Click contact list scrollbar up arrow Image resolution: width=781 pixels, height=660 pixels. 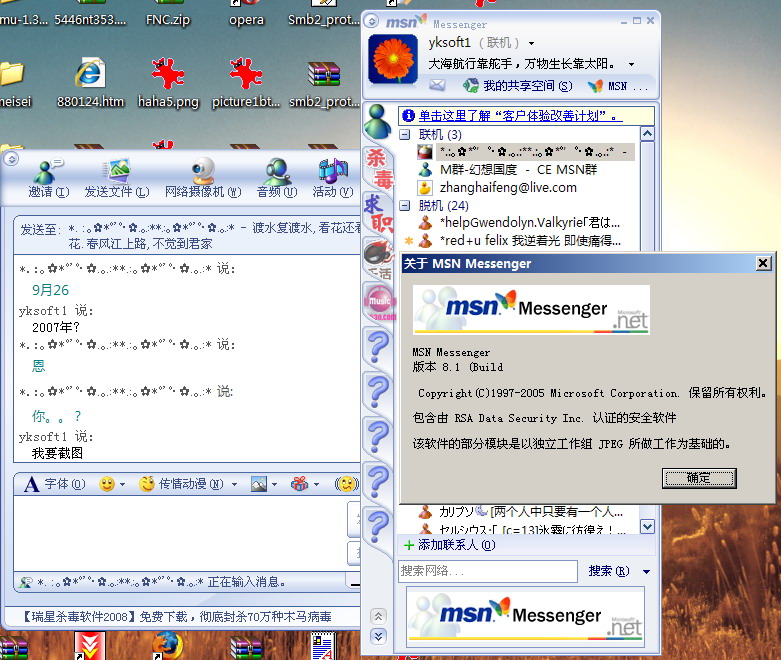click(x=647, y=134)
